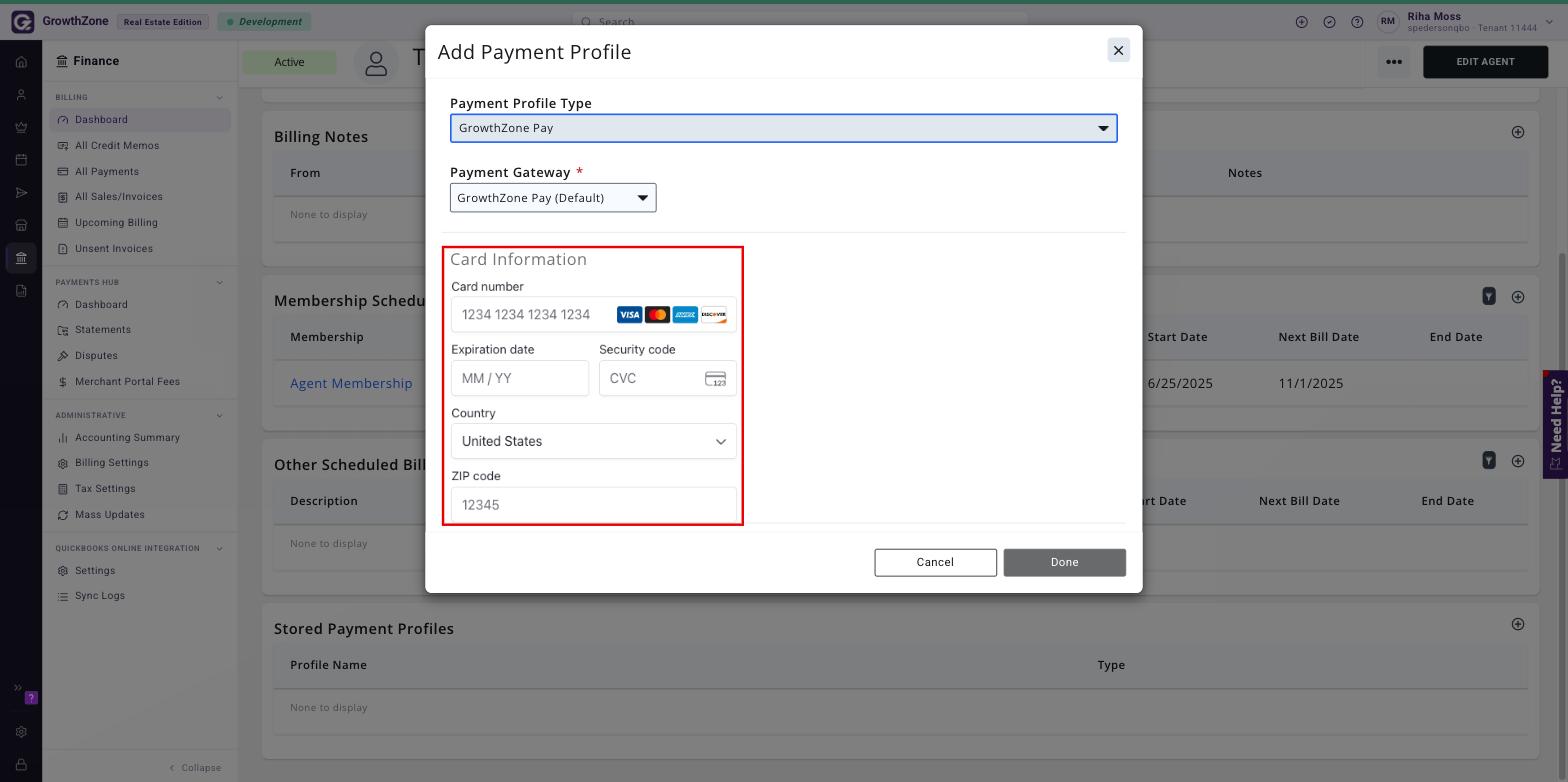Open the Riha Moss user menu
Viewport: 1568px width, 782px height.
coord(1465,21)
